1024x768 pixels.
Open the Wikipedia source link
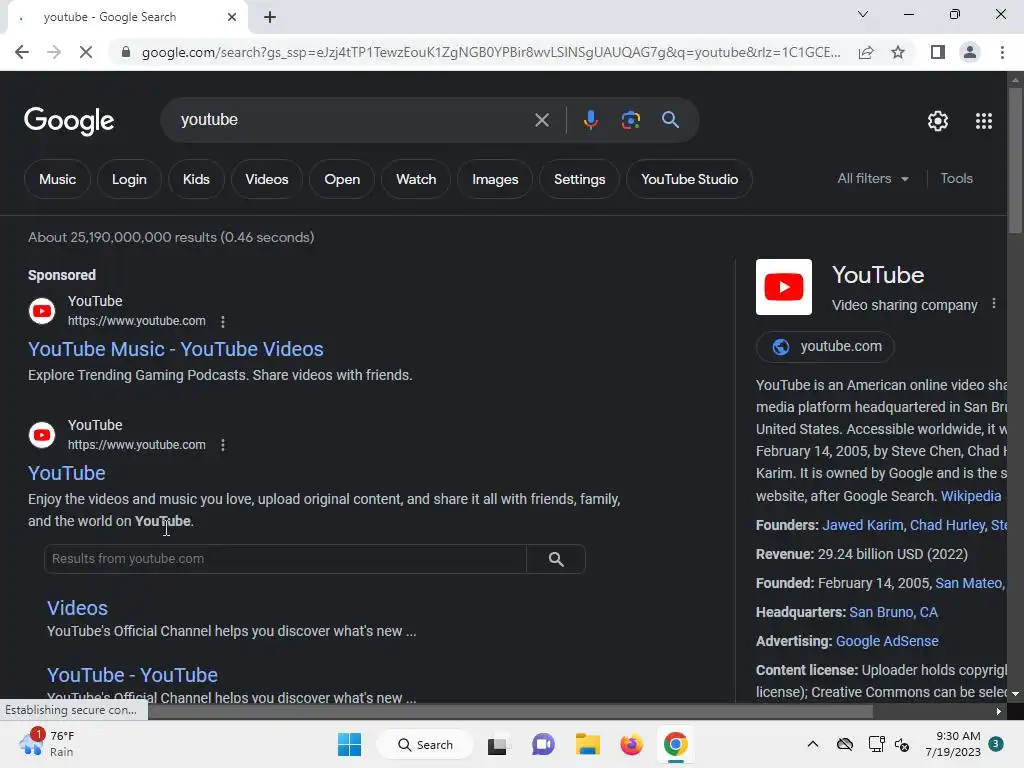[x=970, y=496]
